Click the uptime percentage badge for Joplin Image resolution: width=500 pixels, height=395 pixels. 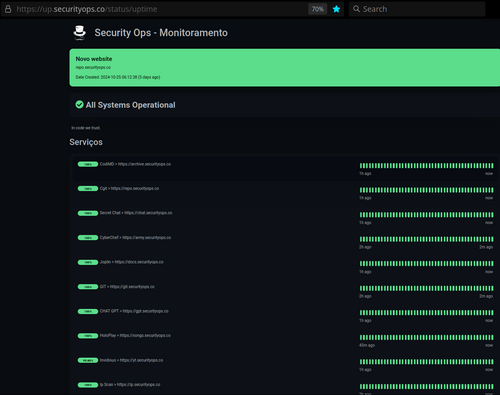88,262
